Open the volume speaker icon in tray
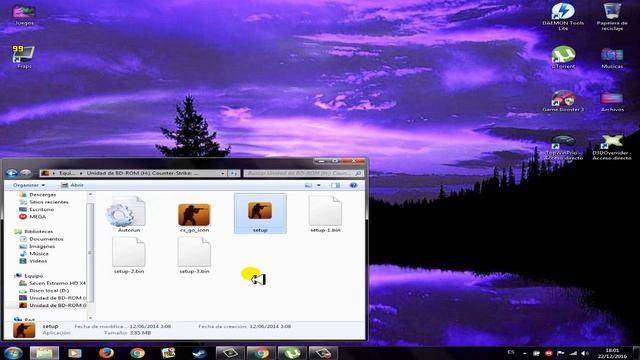Screen dimensions: 640x360 click(585, 353)
